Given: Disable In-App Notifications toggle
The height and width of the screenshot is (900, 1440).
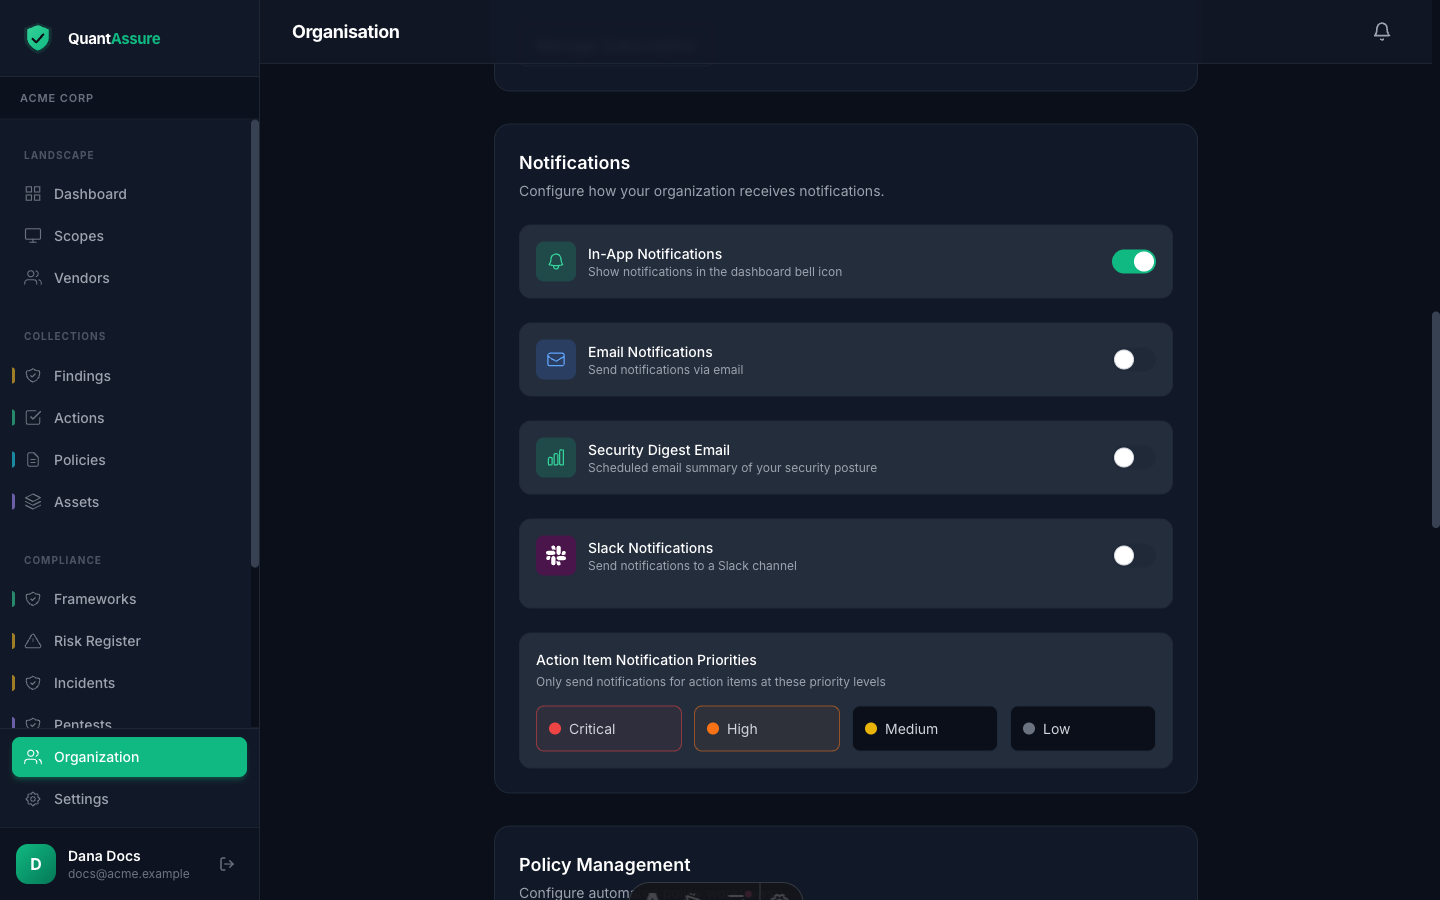Looking at the screenshot, I should (1134, 261).
